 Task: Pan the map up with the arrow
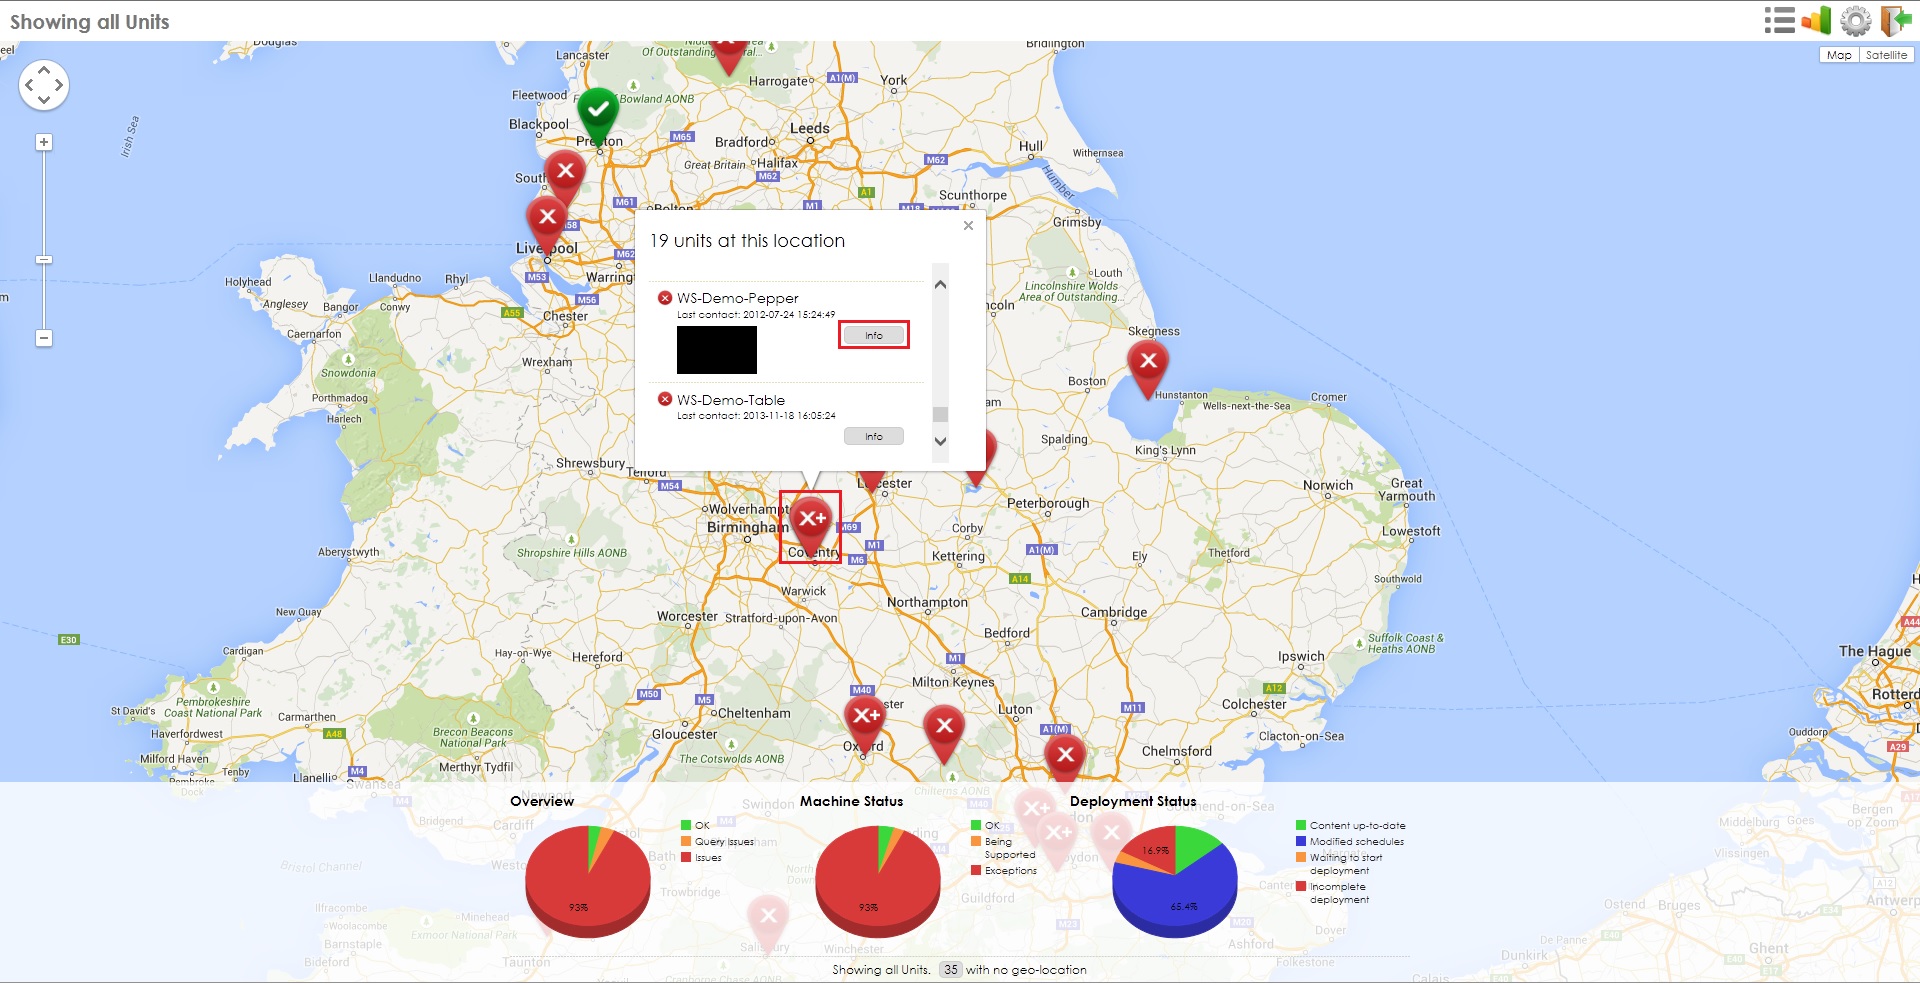44,70
